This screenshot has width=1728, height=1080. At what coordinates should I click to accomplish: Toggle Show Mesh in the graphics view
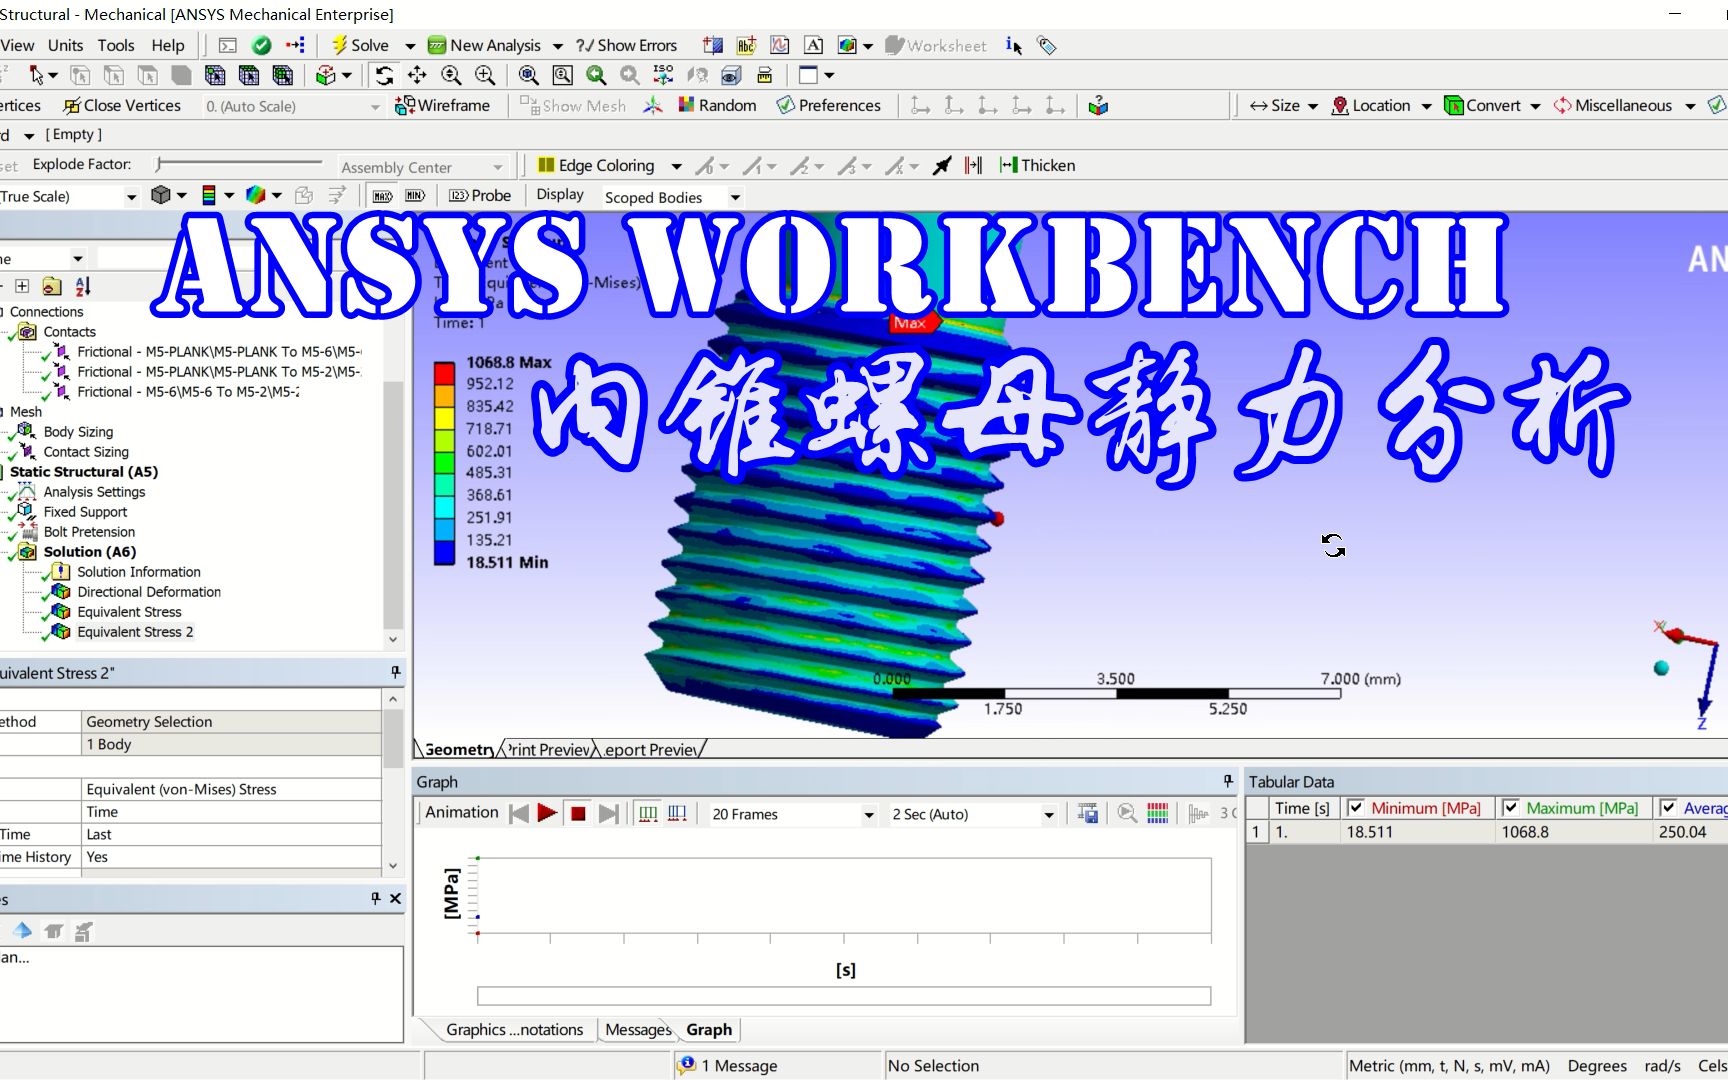click(573, 105)
